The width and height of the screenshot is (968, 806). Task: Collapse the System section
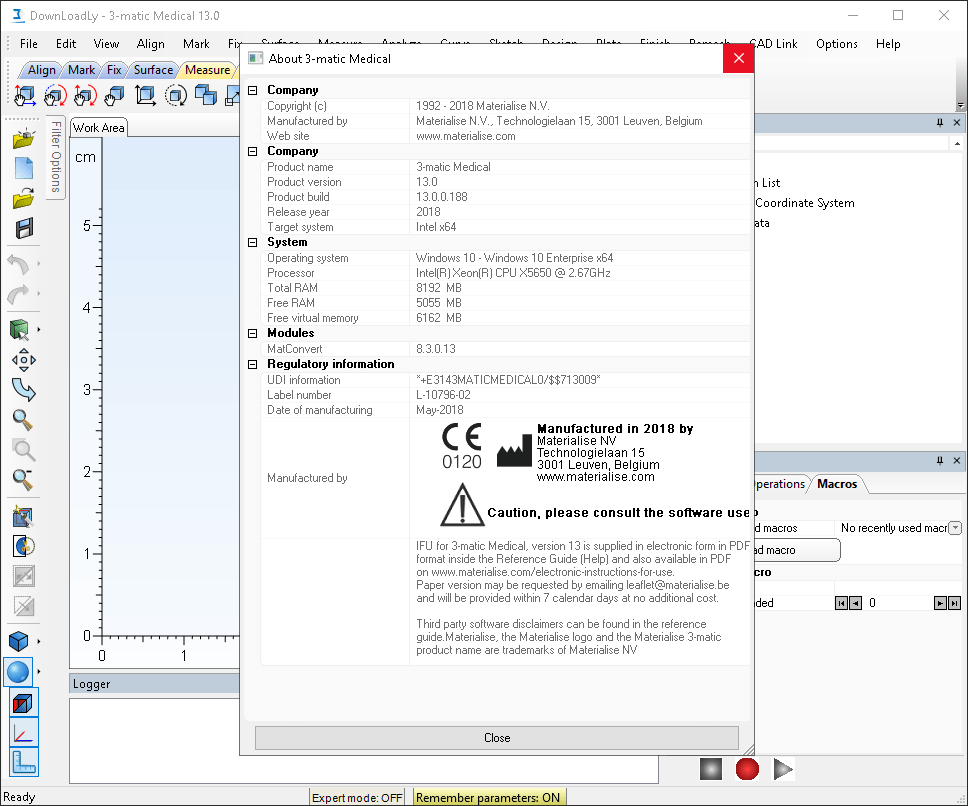point(252,243)
